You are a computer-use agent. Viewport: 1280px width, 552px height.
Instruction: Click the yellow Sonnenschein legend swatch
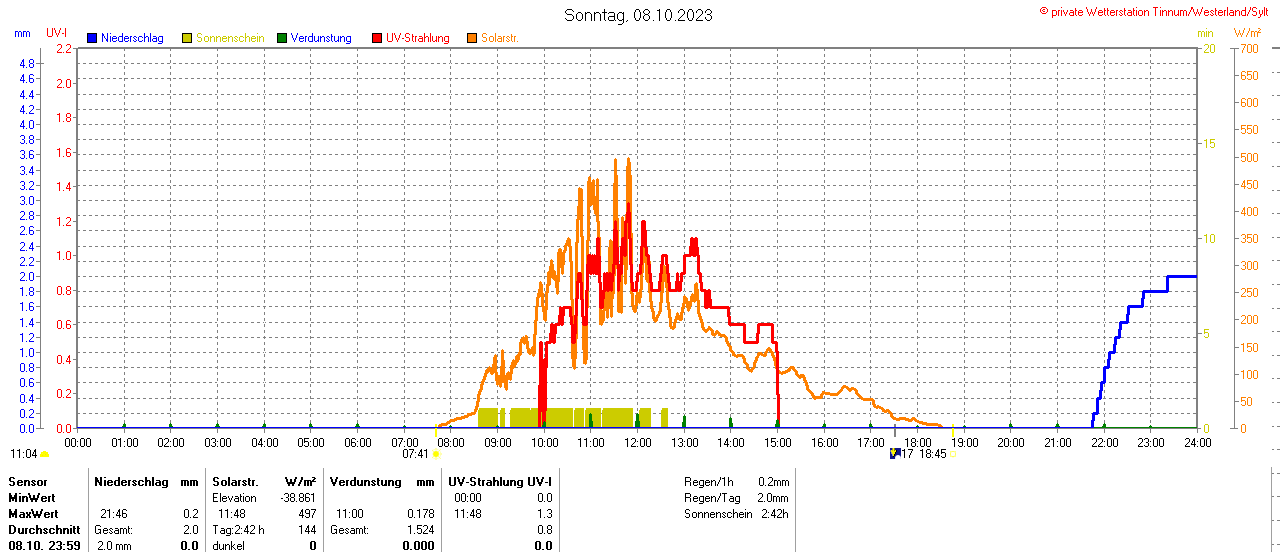pyautogui.click(x=187, y=38)
